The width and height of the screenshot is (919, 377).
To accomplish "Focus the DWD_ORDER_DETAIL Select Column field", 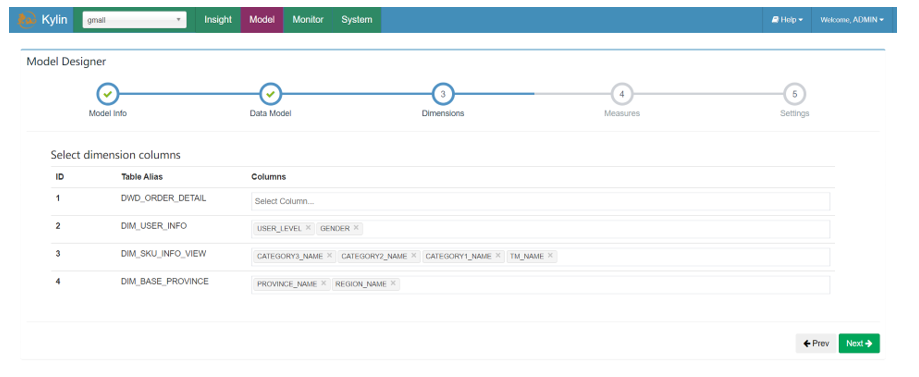I will pos(540,201).
